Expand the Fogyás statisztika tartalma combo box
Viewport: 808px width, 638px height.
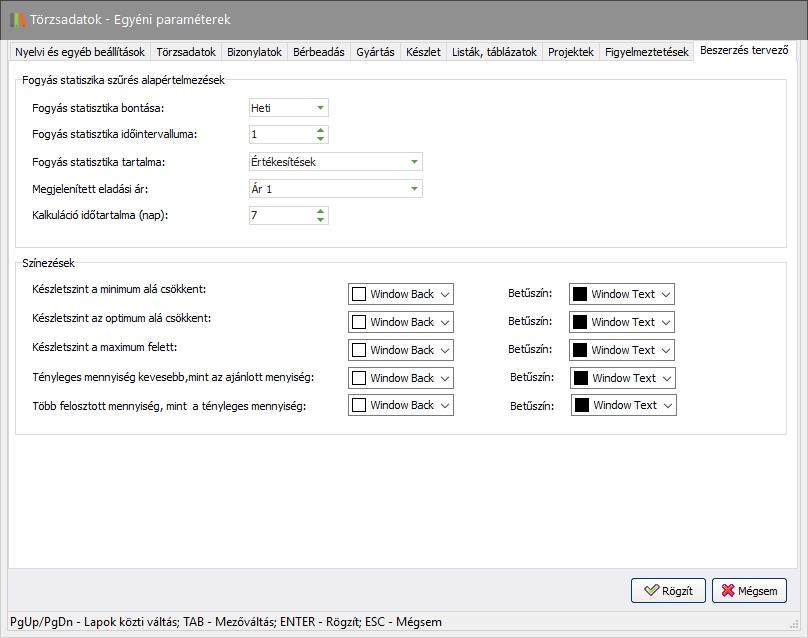coord(414,162)
